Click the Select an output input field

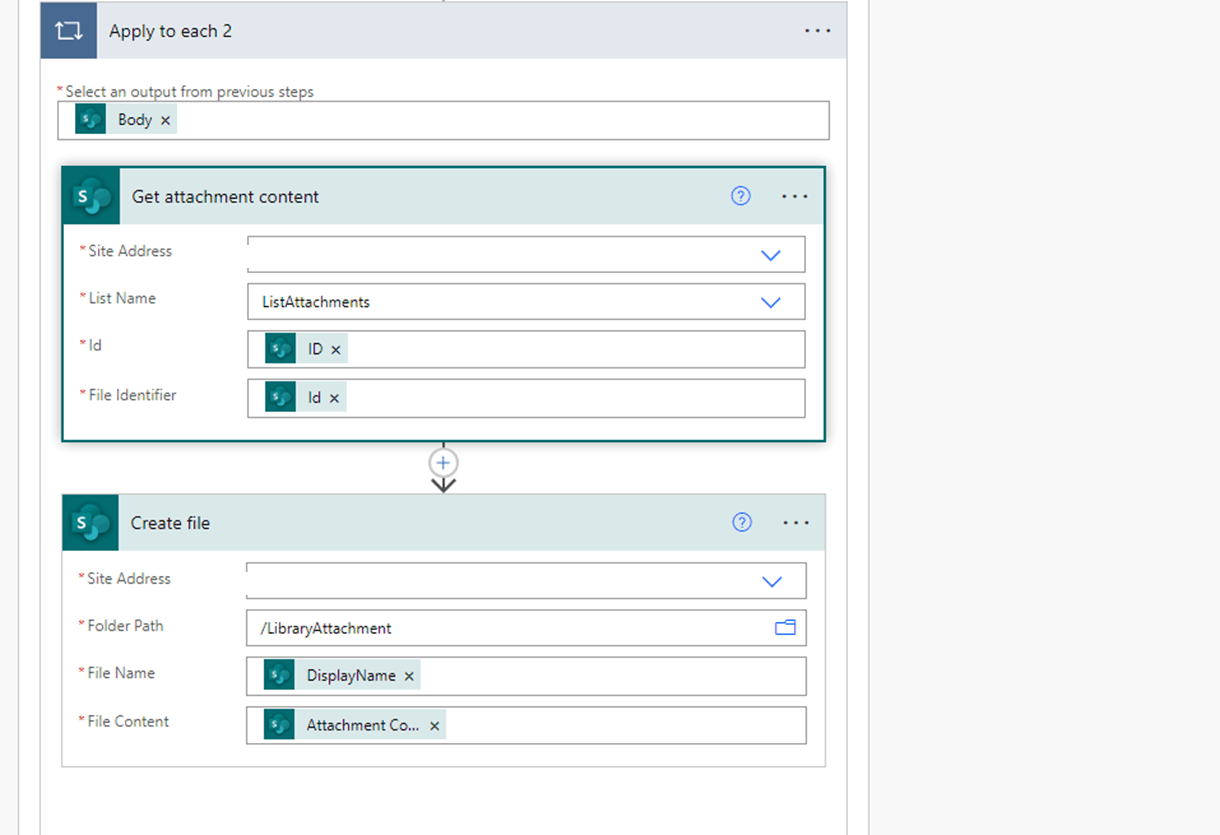[444, 120]
